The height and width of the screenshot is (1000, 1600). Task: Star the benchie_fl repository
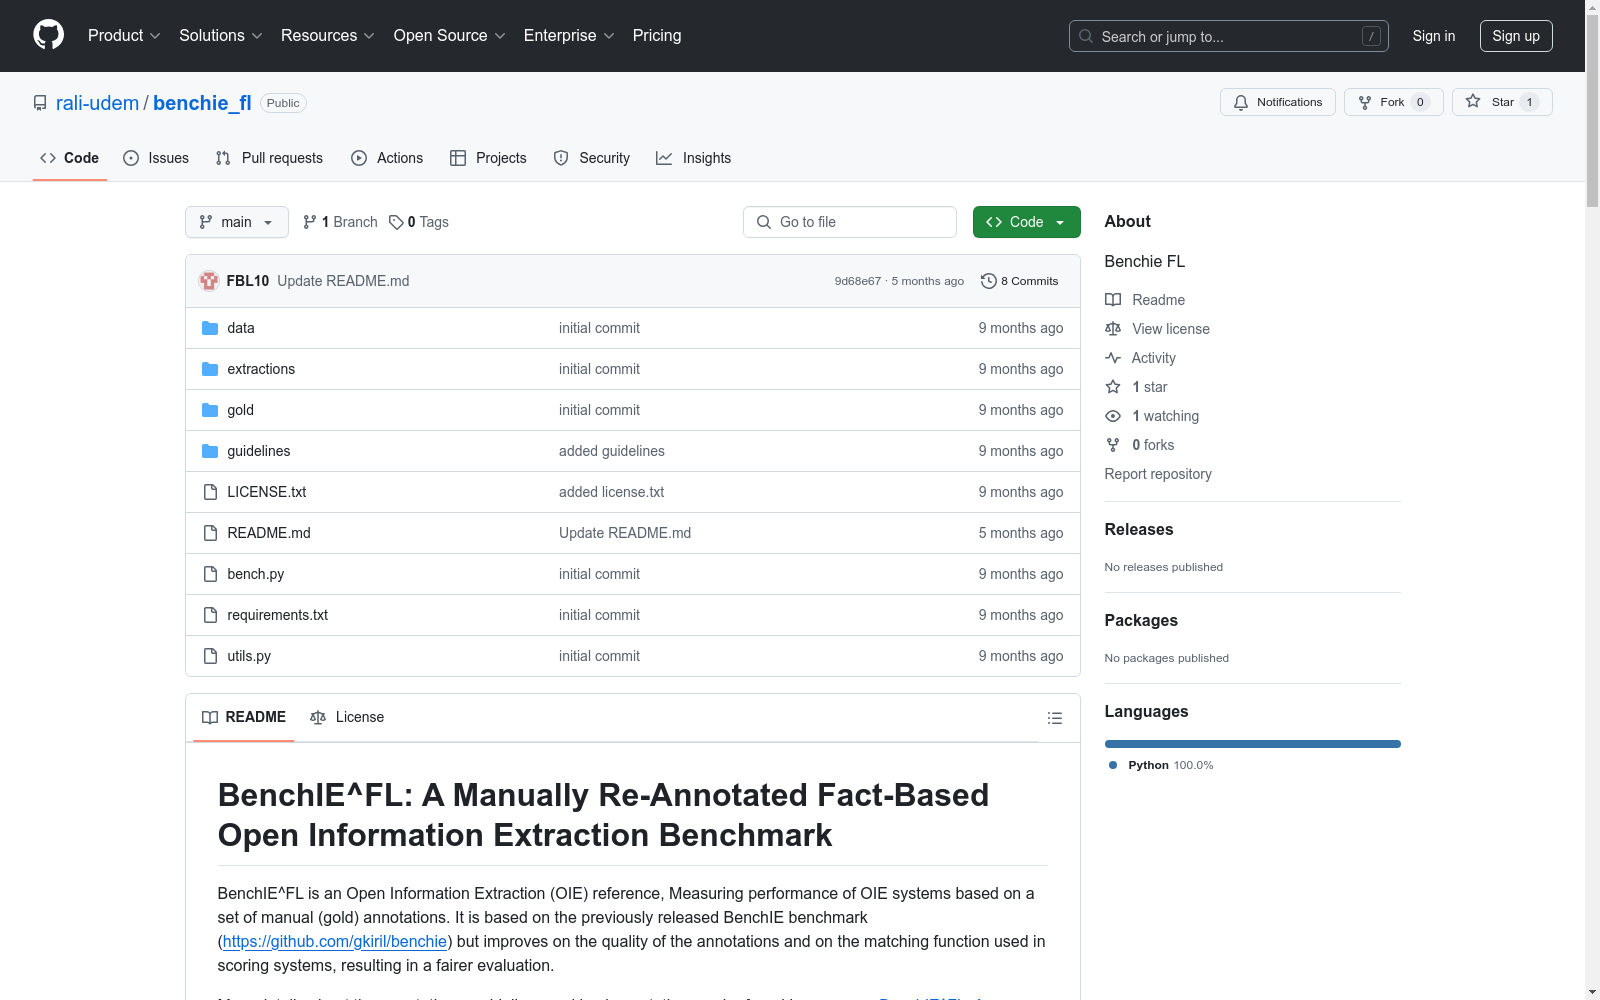click(x=1502, y=102)
